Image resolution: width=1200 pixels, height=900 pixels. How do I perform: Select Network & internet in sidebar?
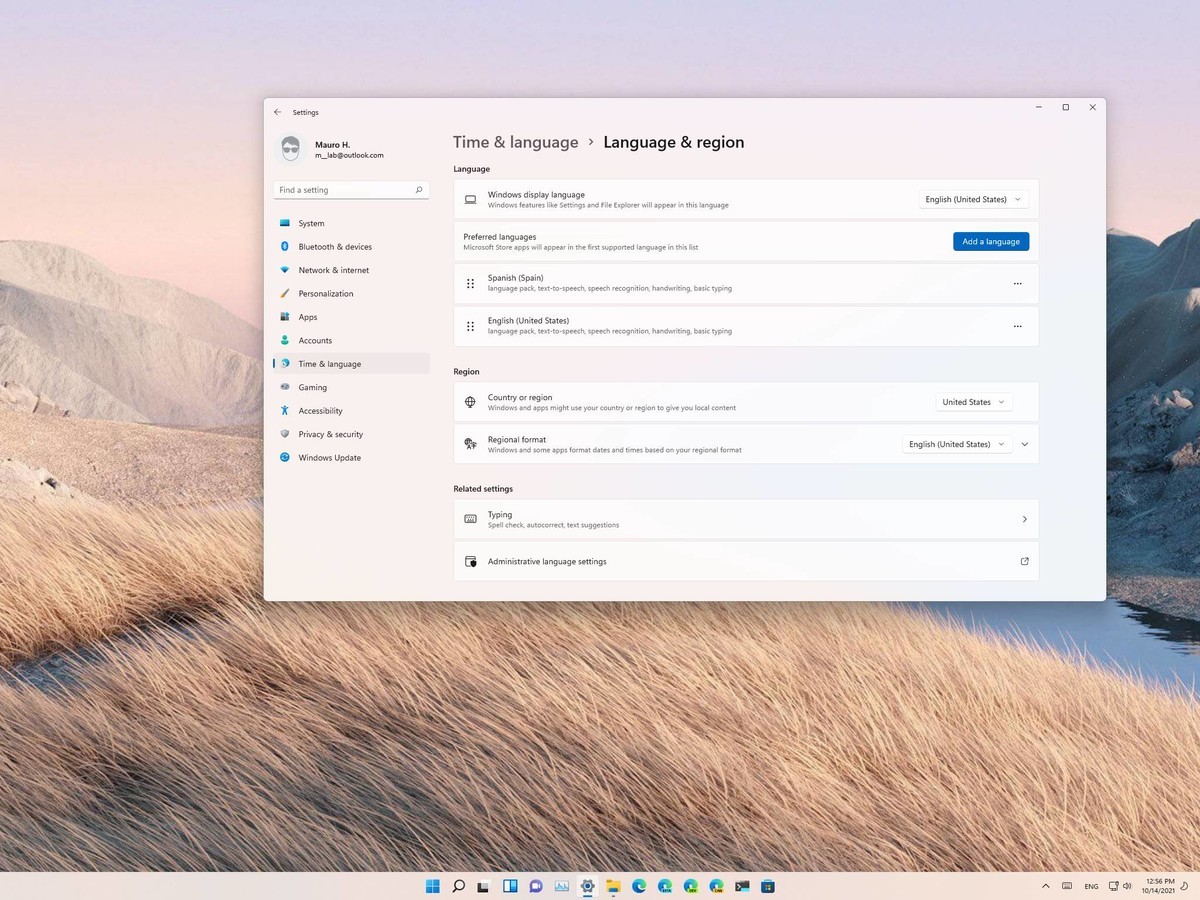351,270
